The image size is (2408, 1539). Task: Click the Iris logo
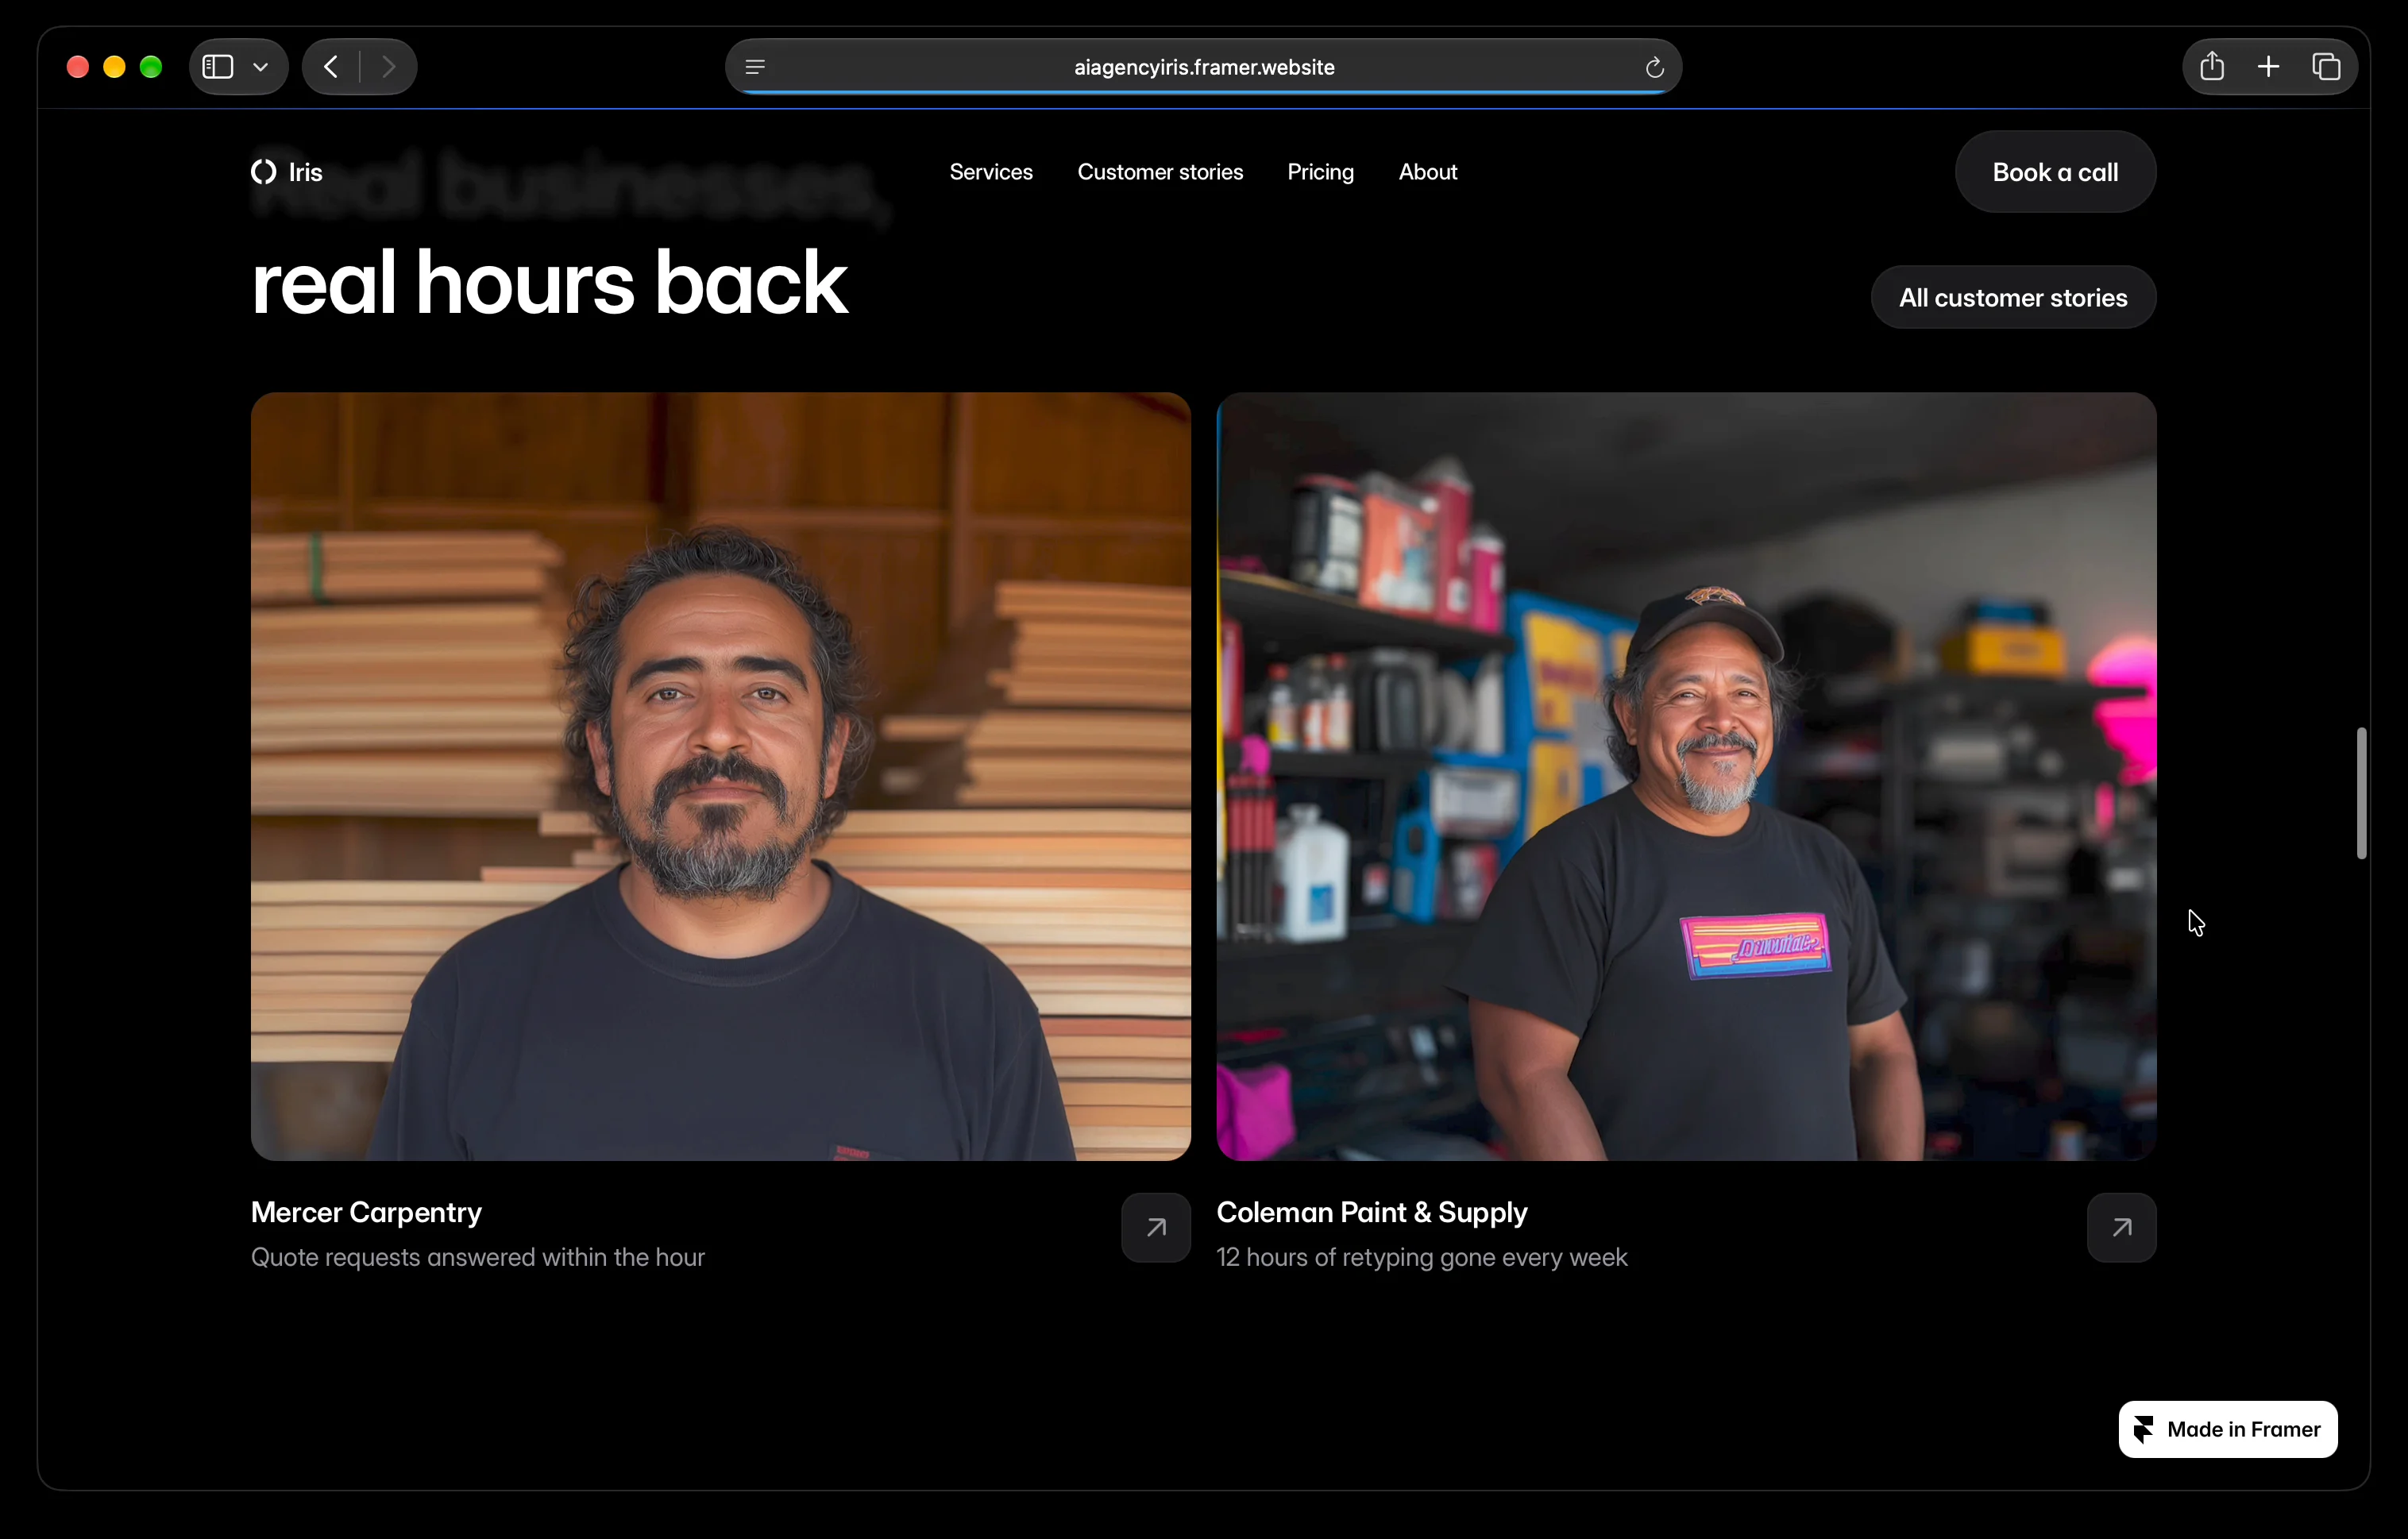pos(287,172)
